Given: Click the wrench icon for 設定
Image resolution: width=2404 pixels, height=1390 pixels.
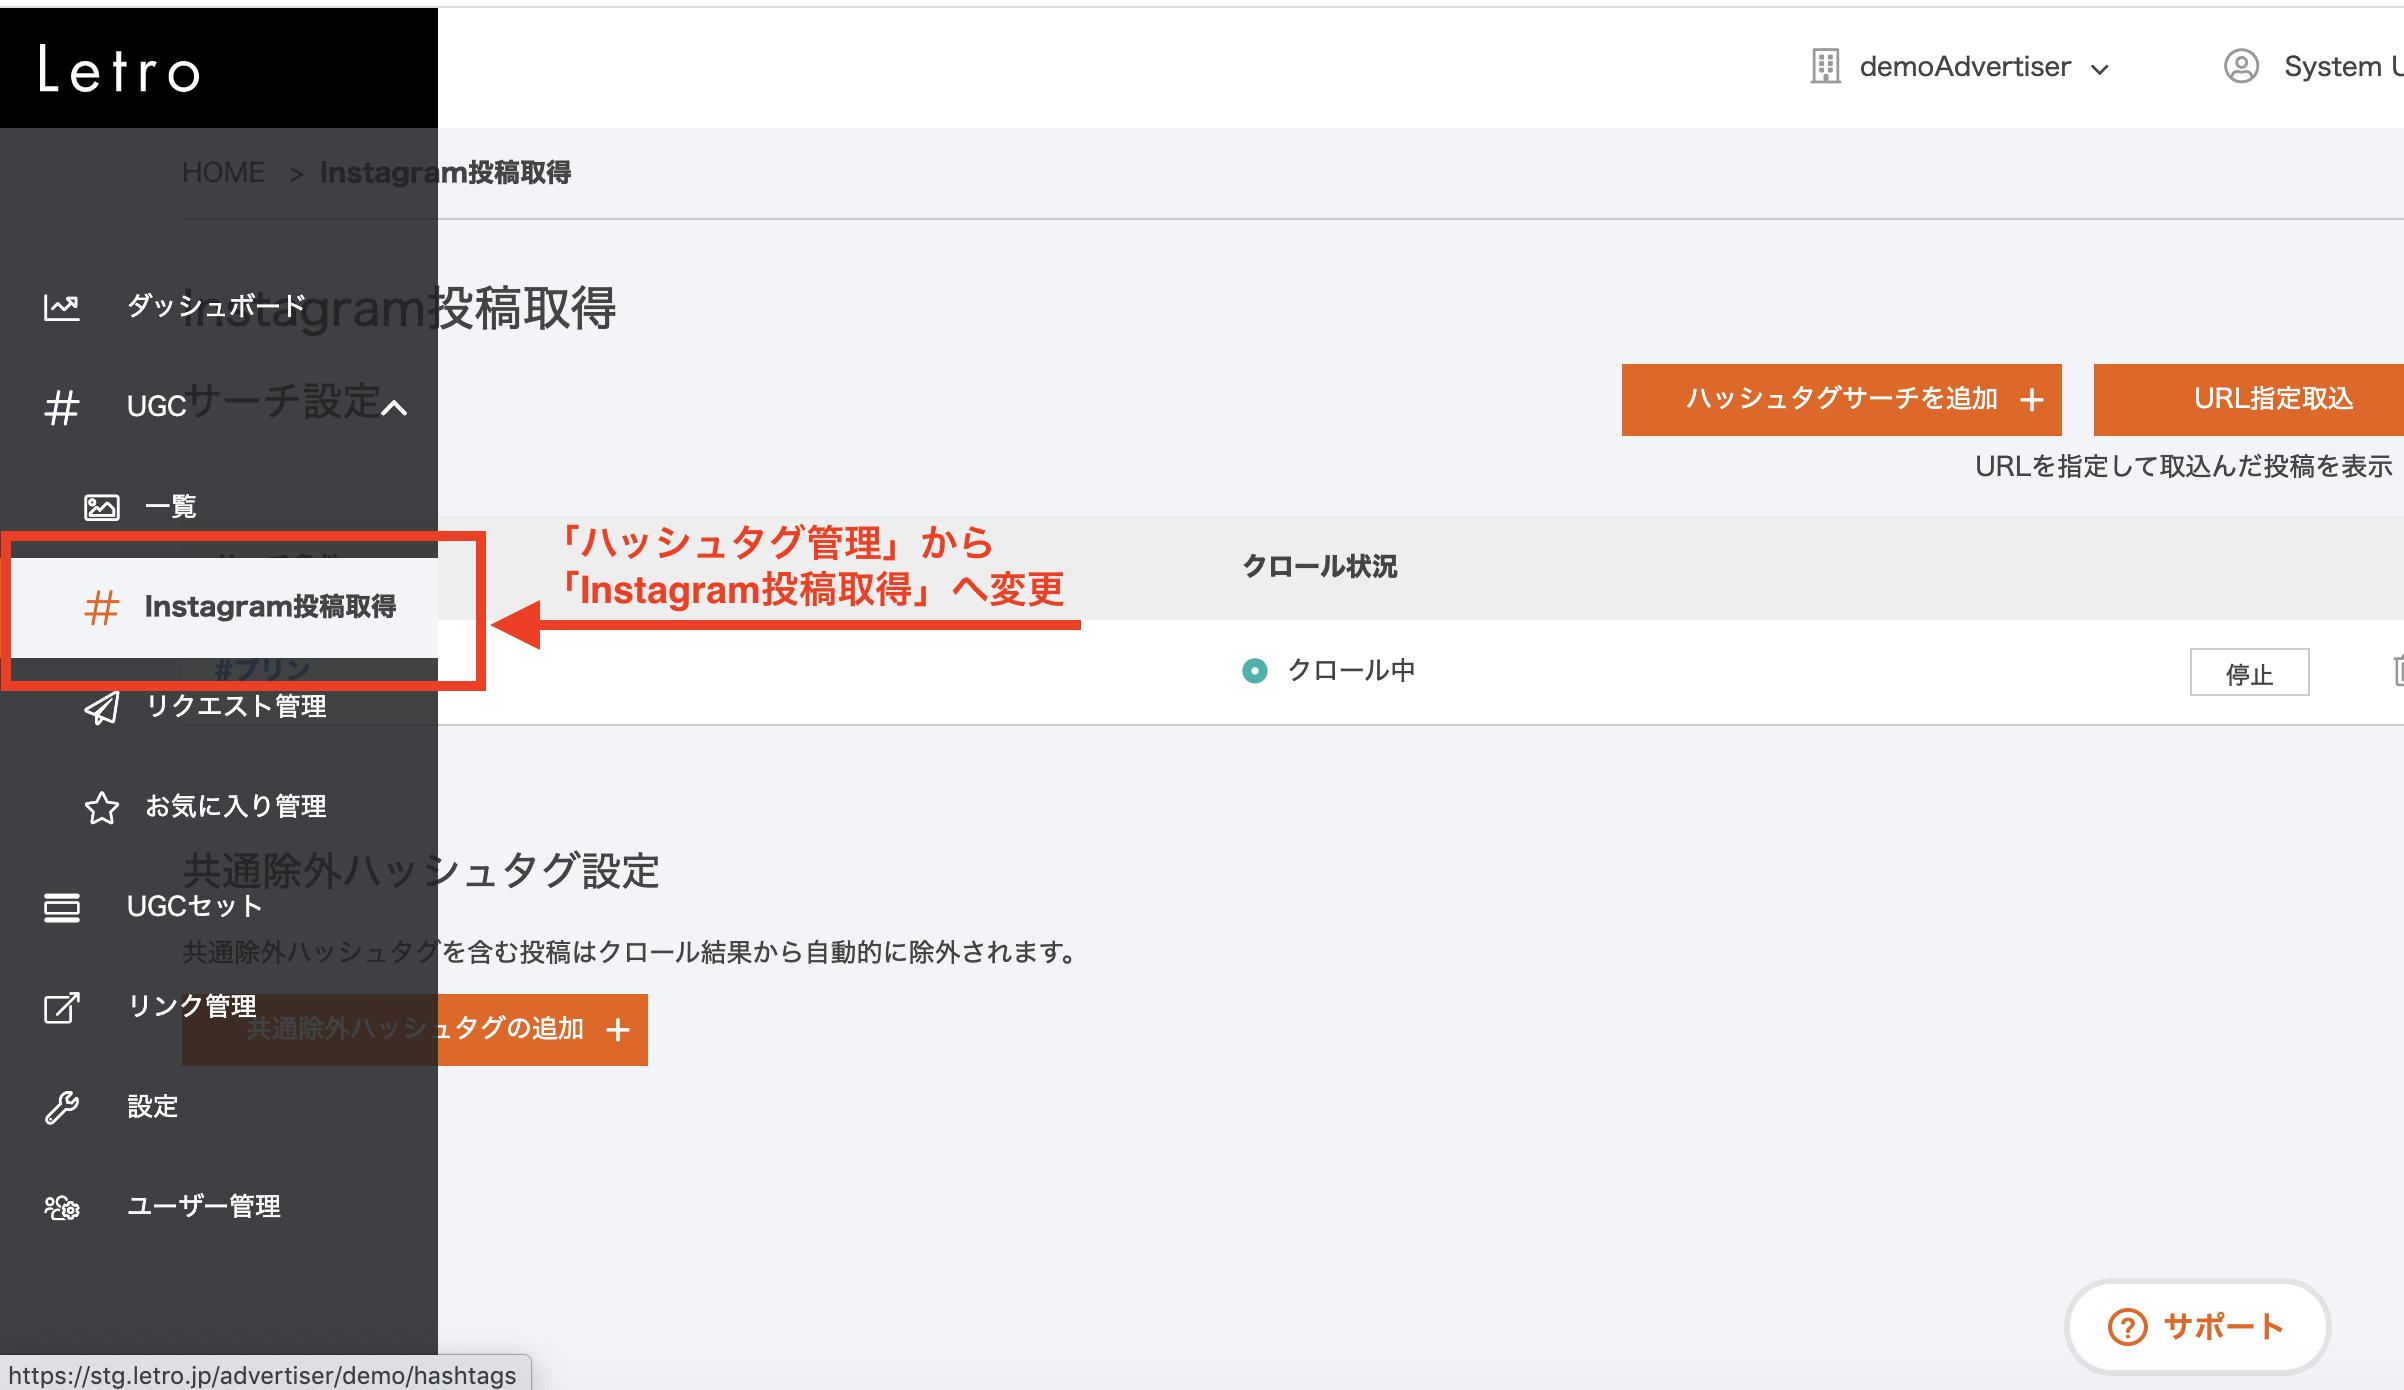Looking at the screenshot, I should click(61, 1107).
